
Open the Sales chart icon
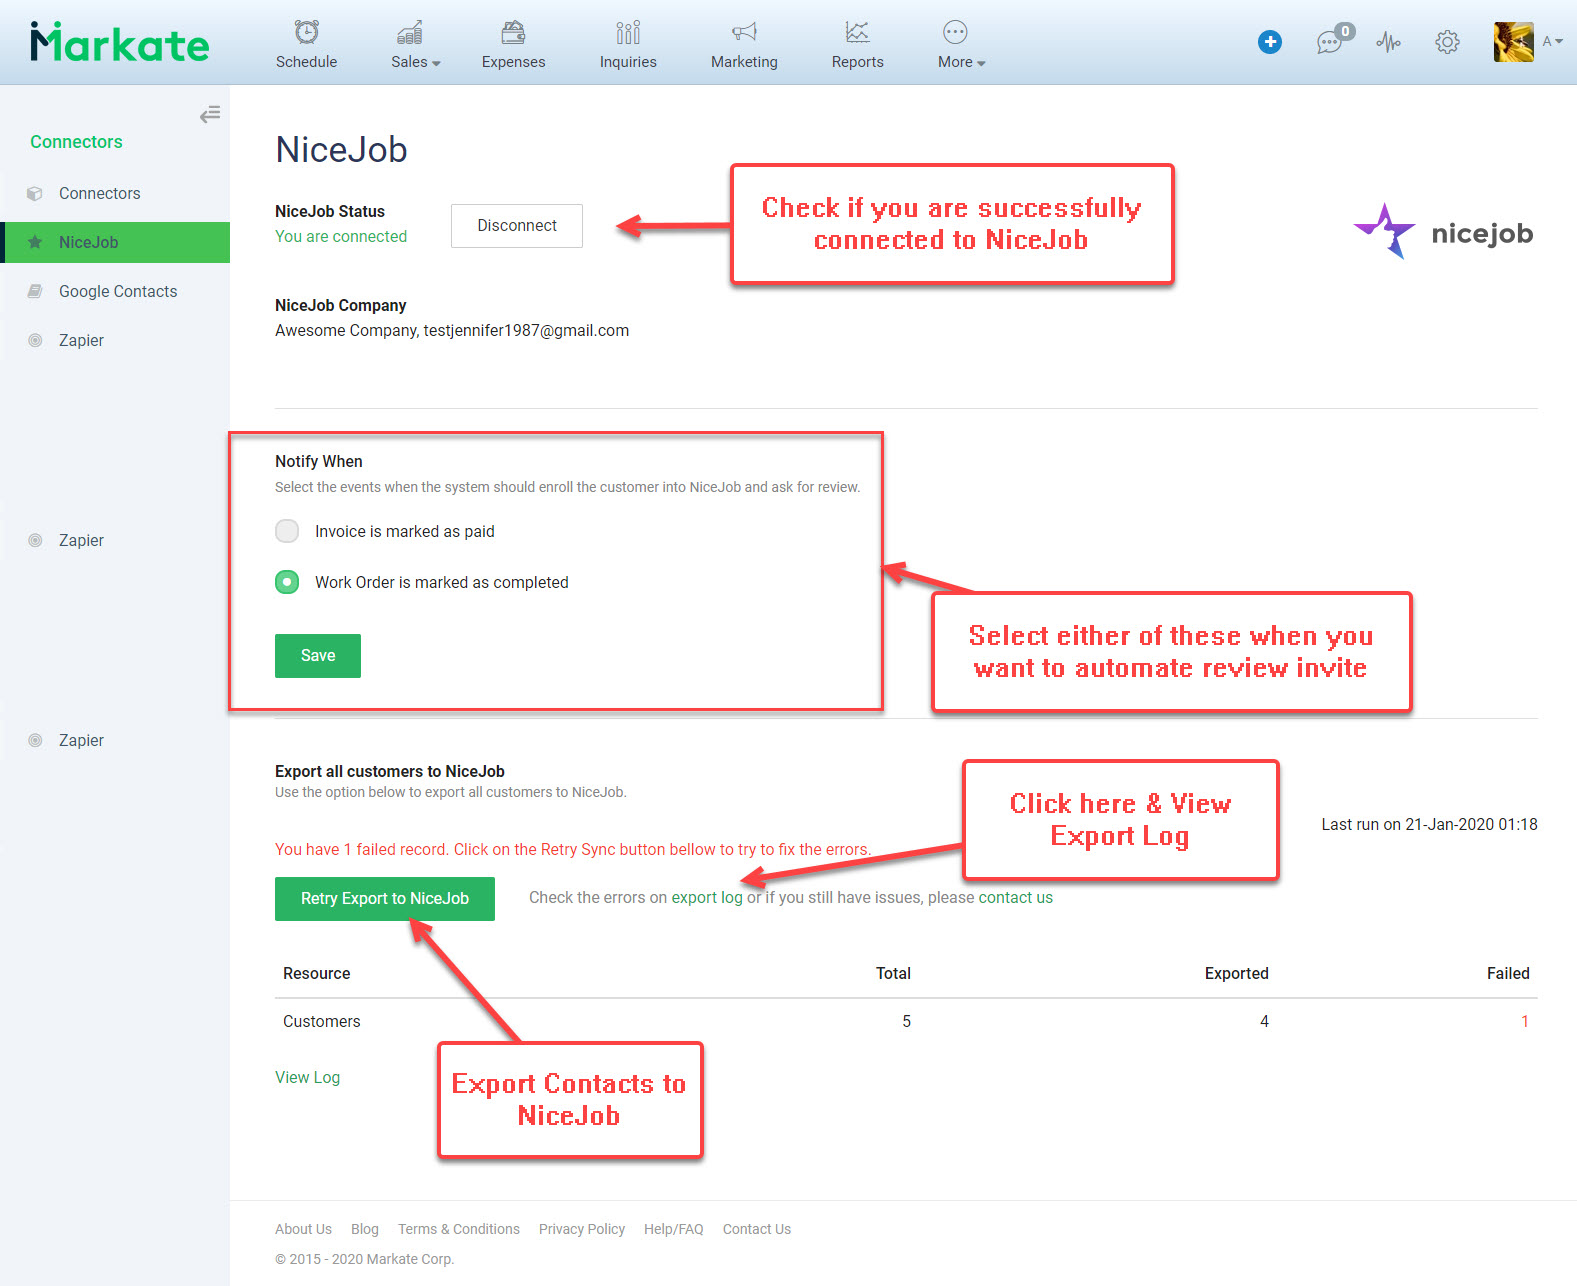click(410, 33)
